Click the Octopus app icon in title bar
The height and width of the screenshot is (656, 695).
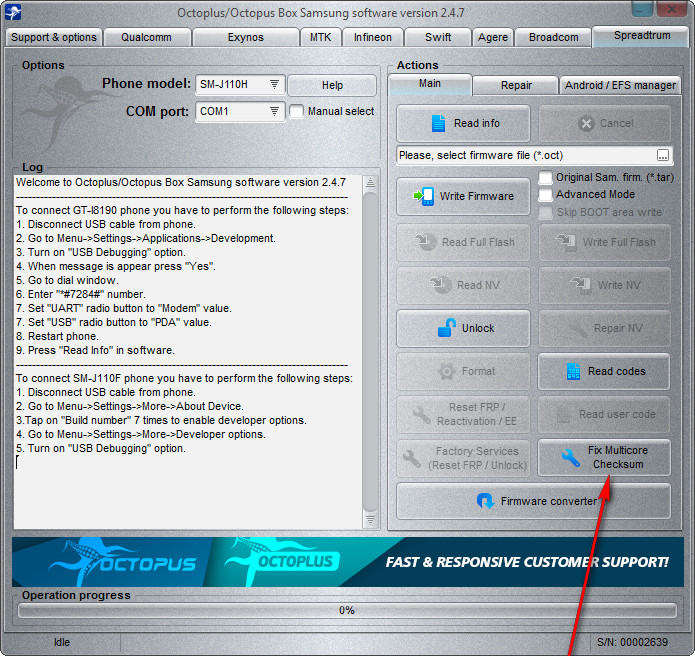tap(13, 12)
